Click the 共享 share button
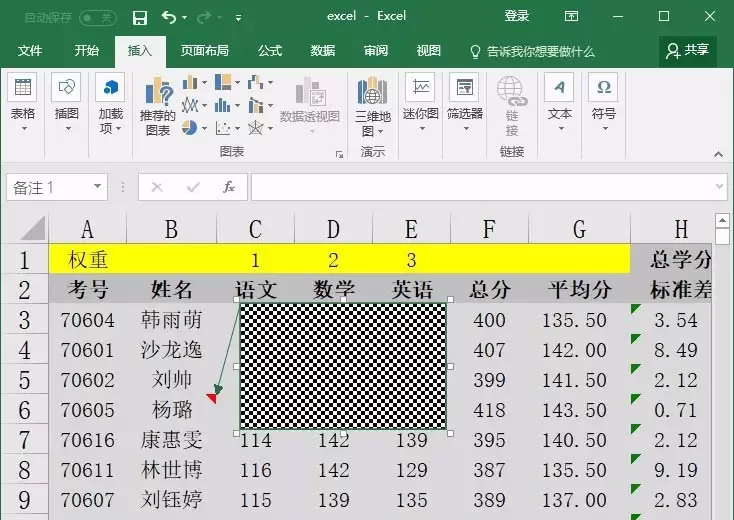 pyautogui.click(x=688, y=51)
